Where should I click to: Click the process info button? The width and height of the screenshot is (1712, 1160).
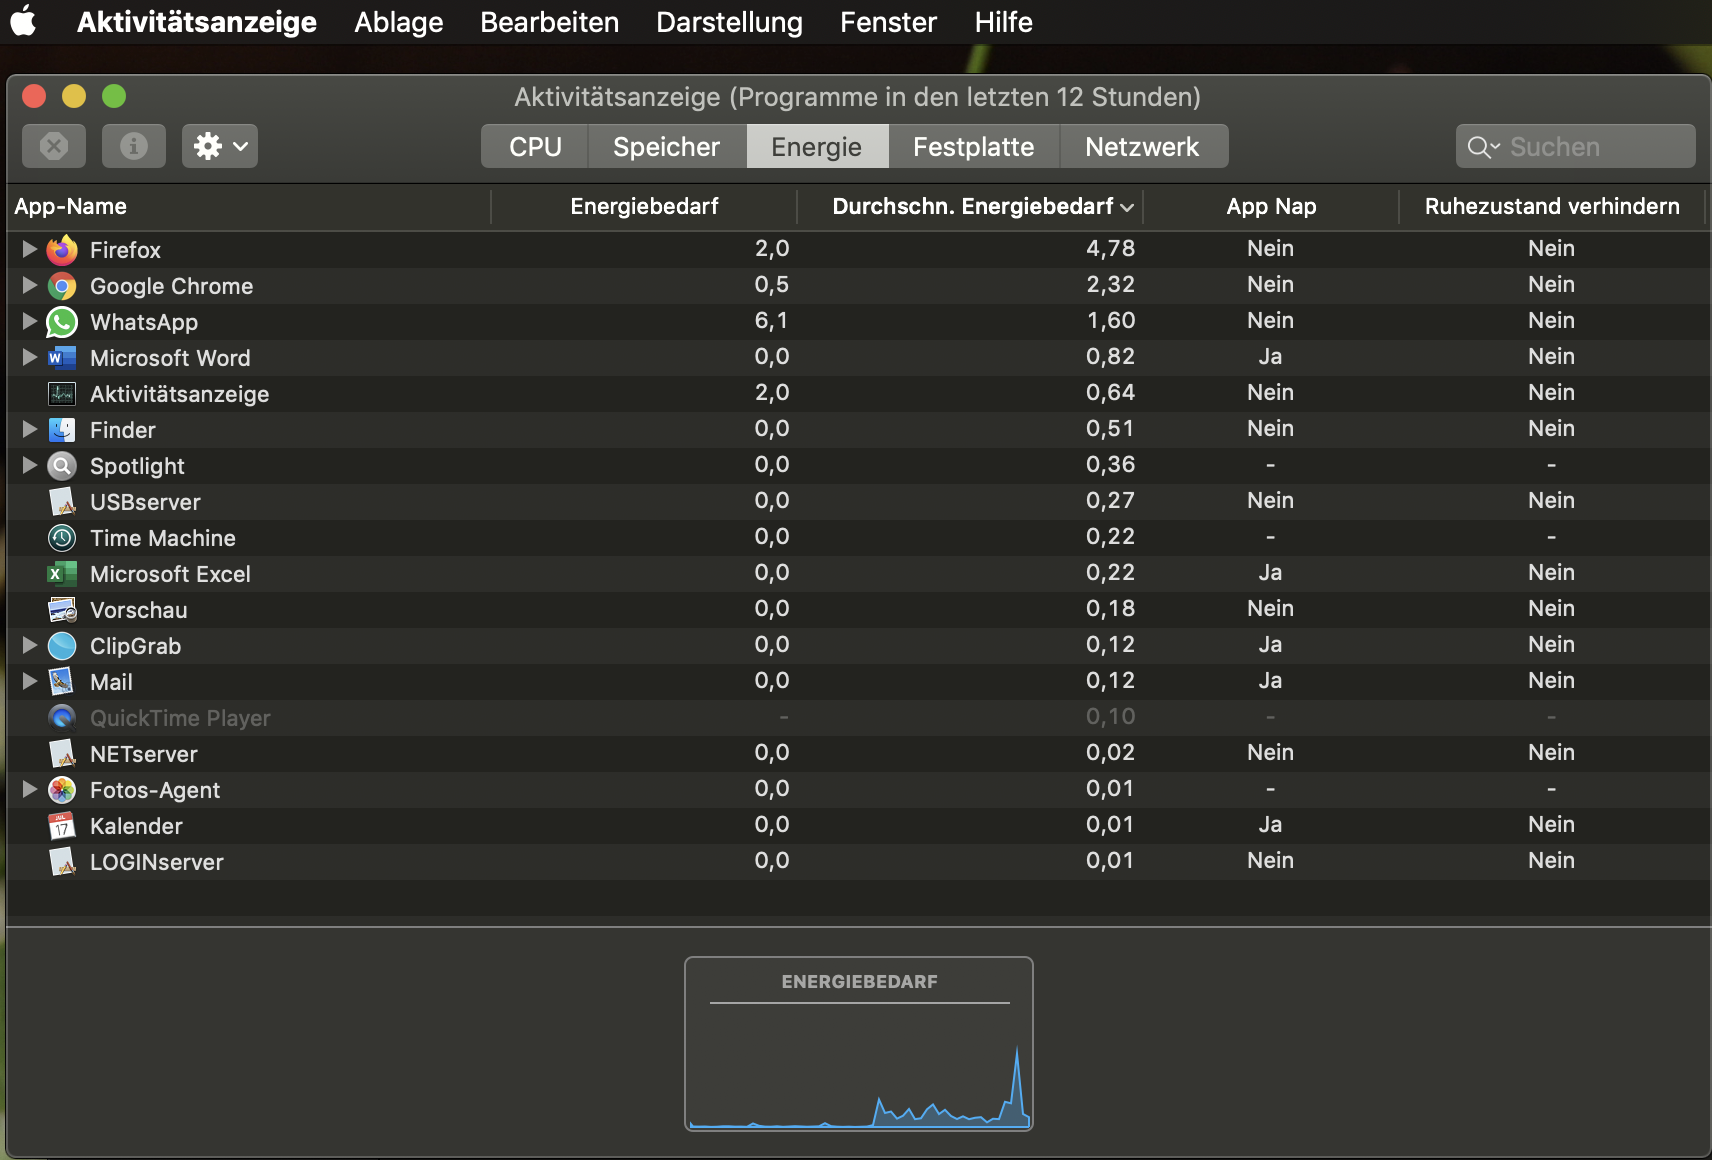[134, 146]
